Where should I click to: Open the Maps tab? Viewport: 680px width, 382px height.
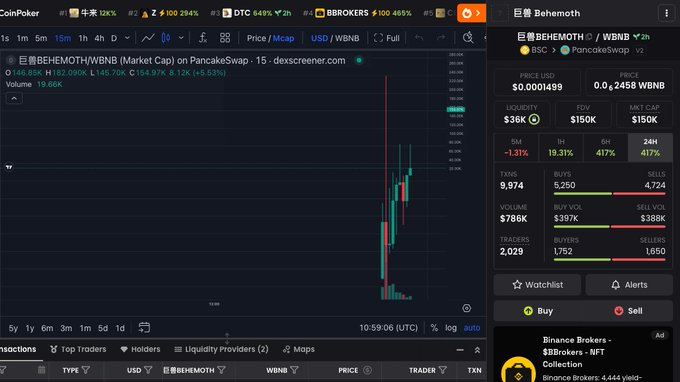click(299, 349)
